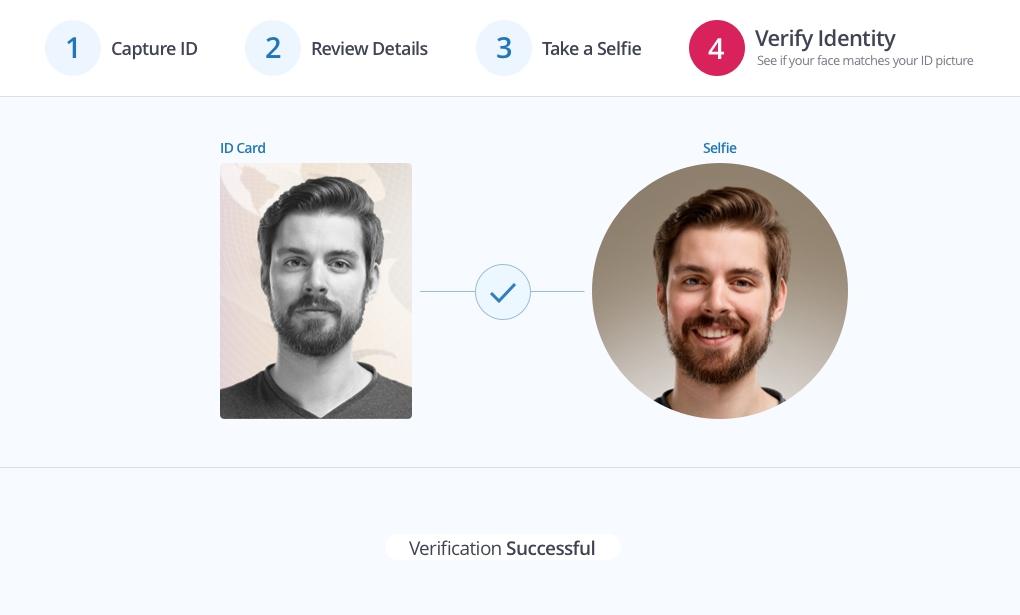1020x615 pixels.
Task: Click the step 3 number circle
Action: click(x=503, y=48)
